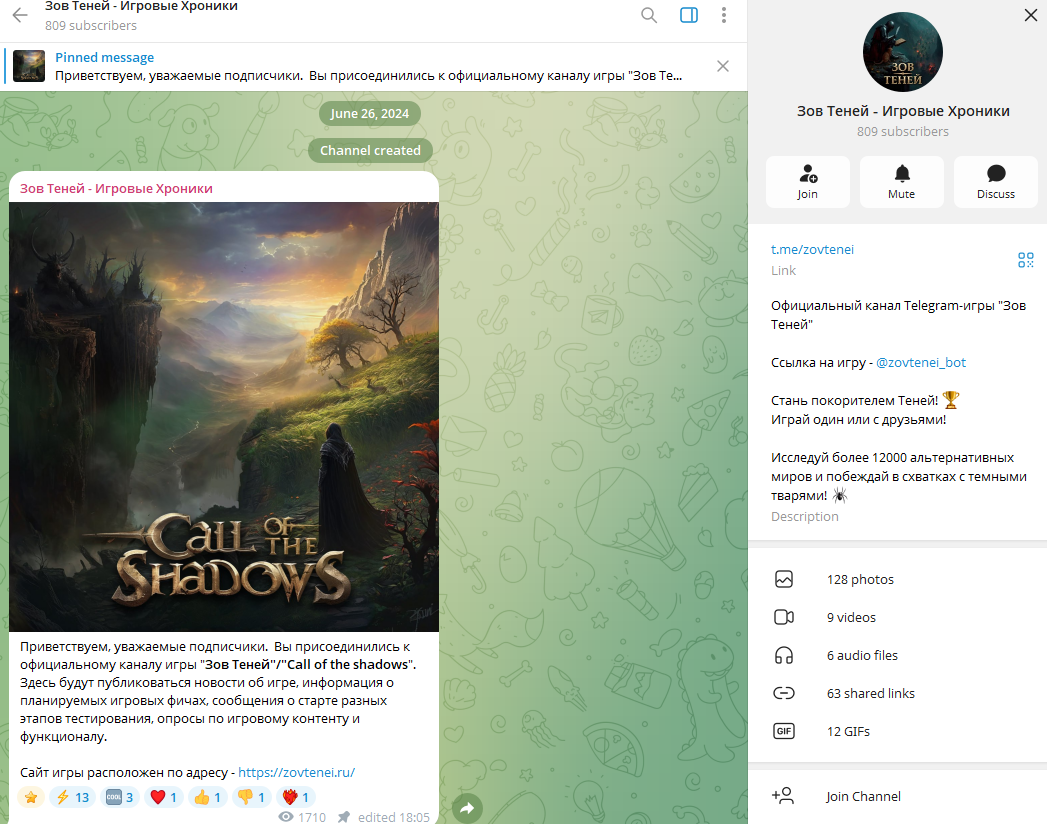Add the lightning reaction with 13
This screenshot has width=1047, height=824.
pyautogui.click(x=73, y=797)
